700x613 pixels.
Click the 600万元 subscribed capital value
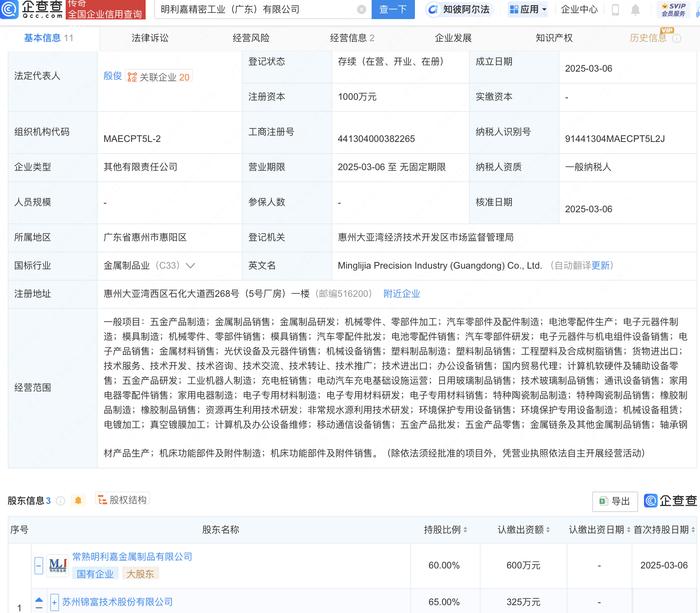pyautogui.click(x=523, y=566)
